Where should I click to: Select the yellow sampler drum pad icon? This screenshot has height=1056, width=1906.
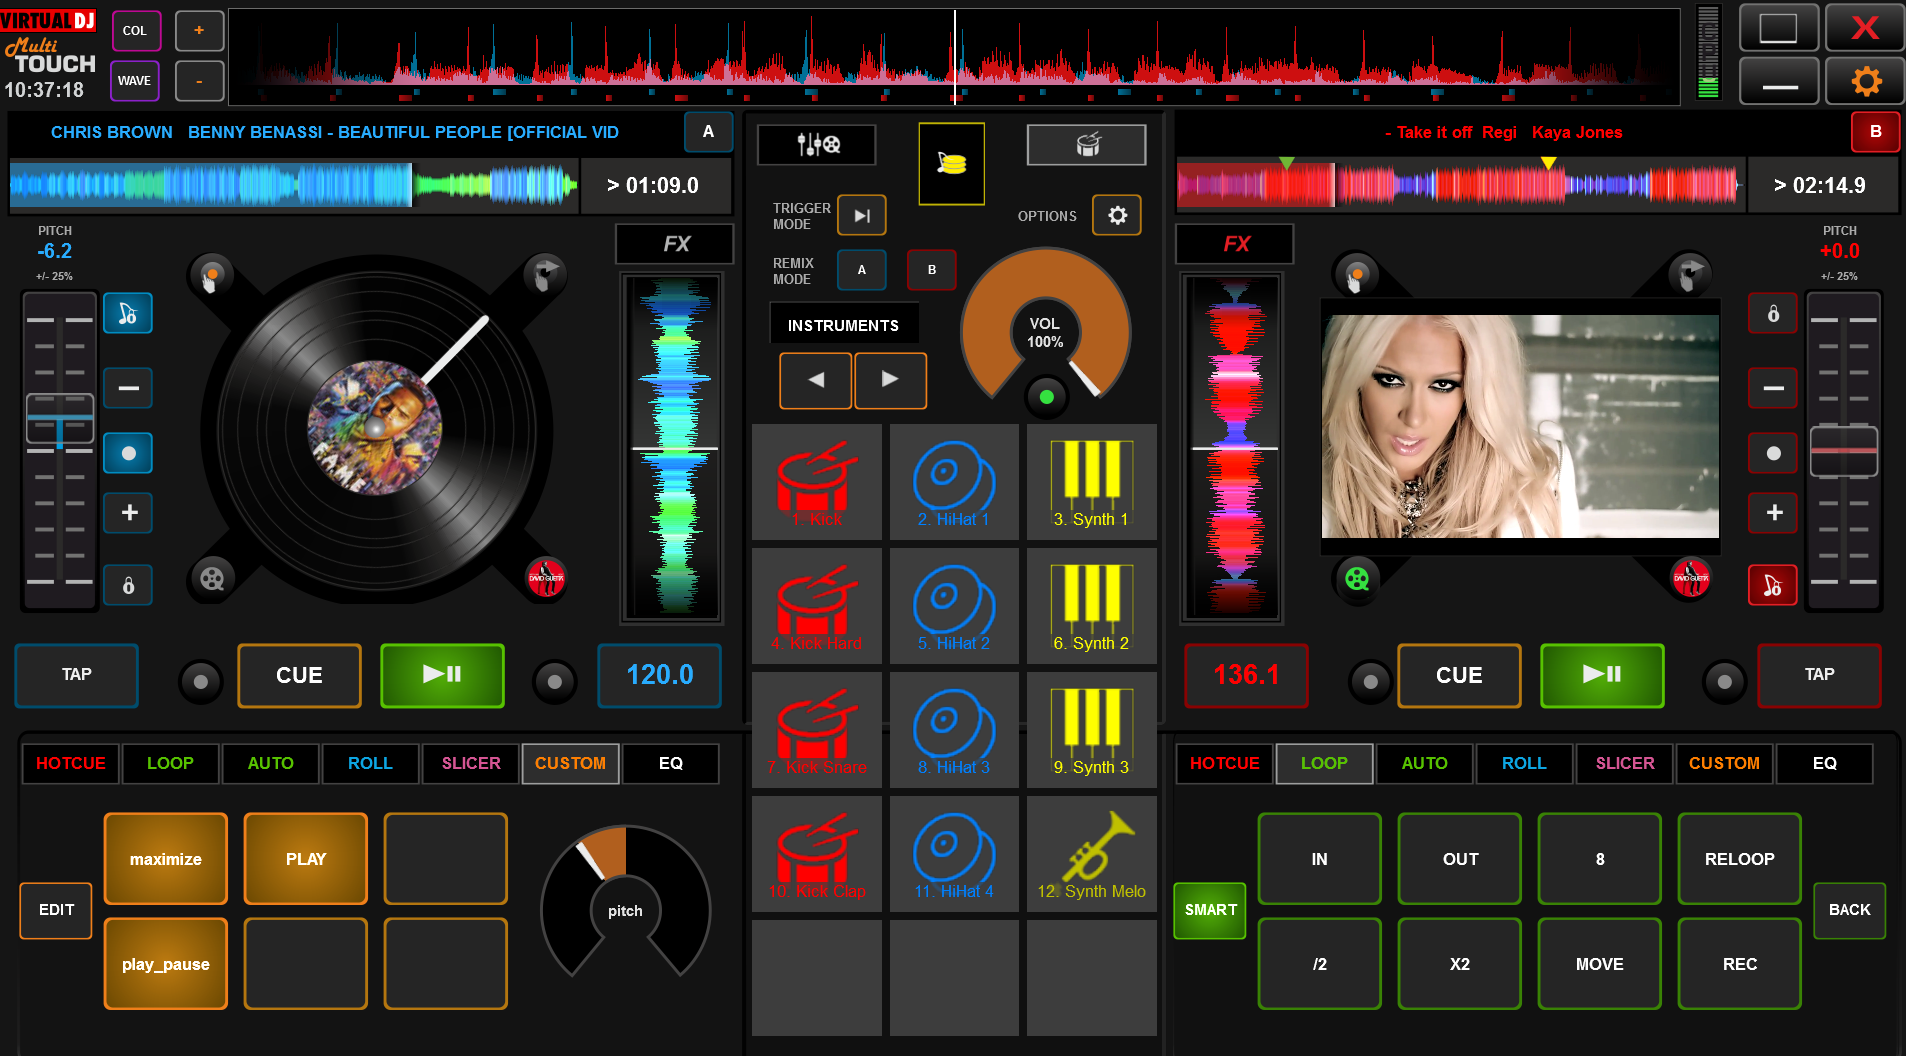[951, 163]
